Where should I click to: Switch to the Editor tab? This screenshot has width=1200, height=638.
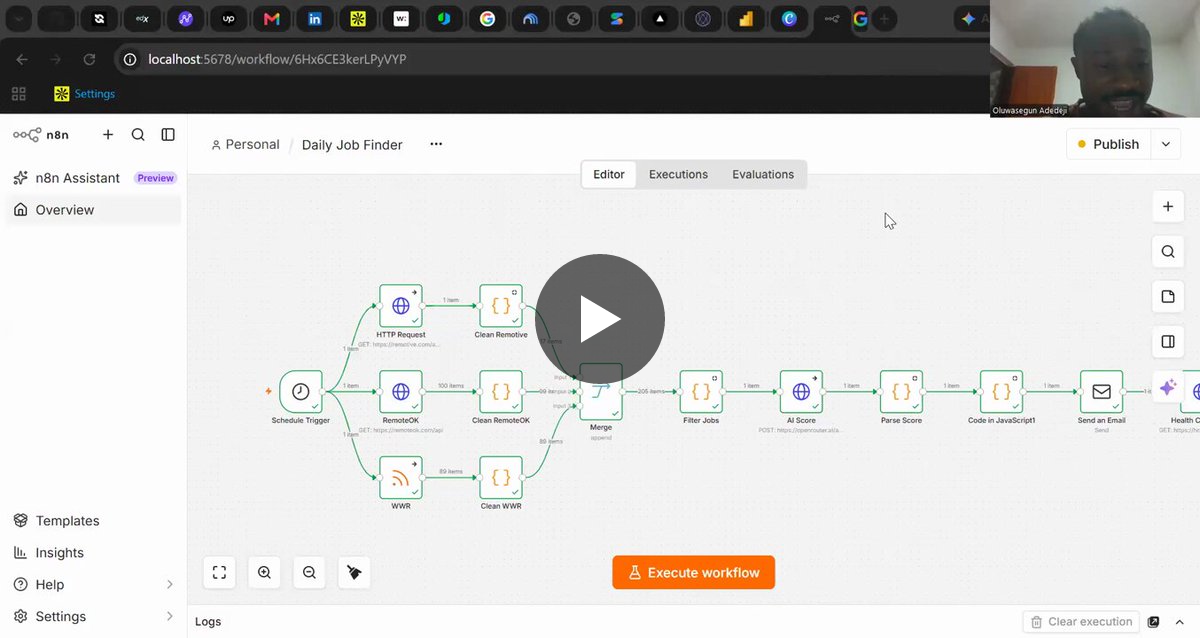[x=609, y=174]
